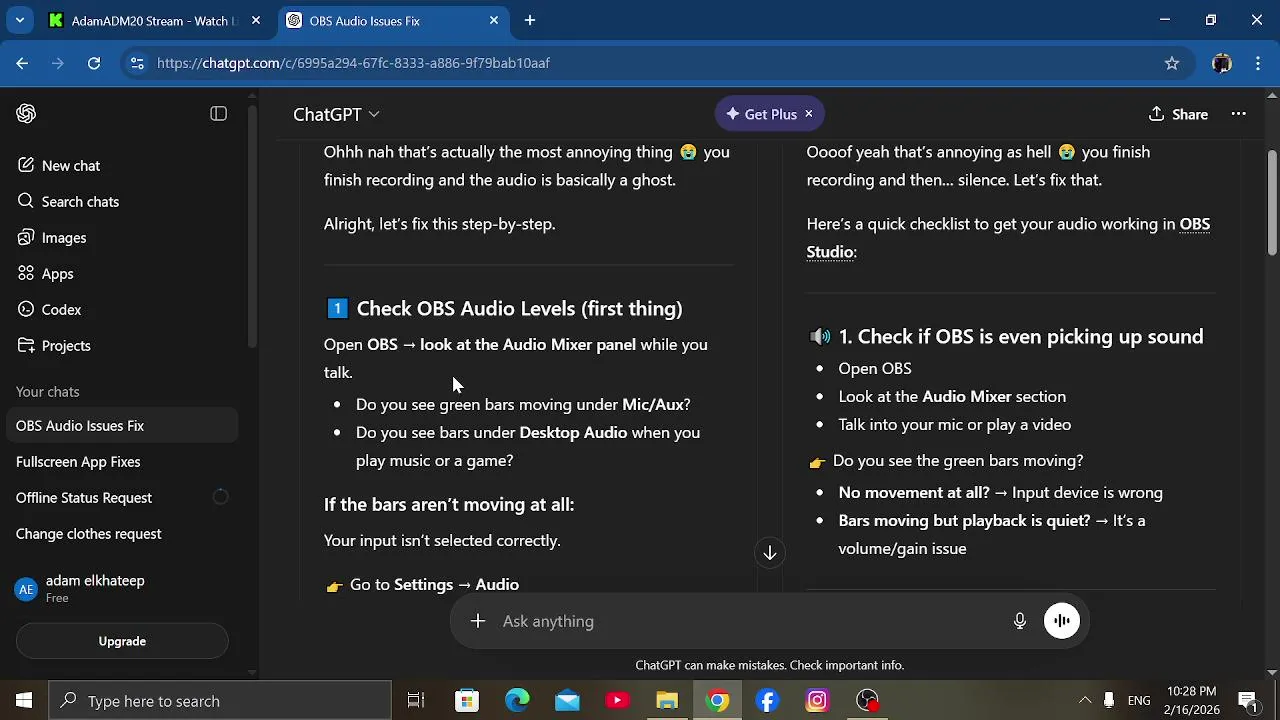This screenshot has width=1280, height=720.
Task: Open Facebook from the taskbar
Action: pyautogui.click(x=767, y=701)
